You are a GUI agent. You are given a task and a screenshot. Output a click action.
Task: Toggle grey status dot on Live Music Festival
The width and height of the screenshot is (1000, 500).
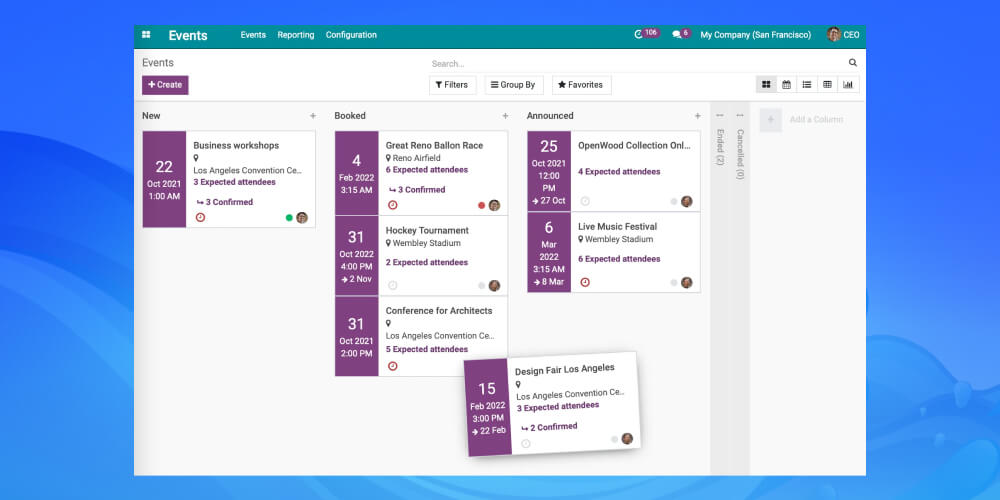click(673, 282)
